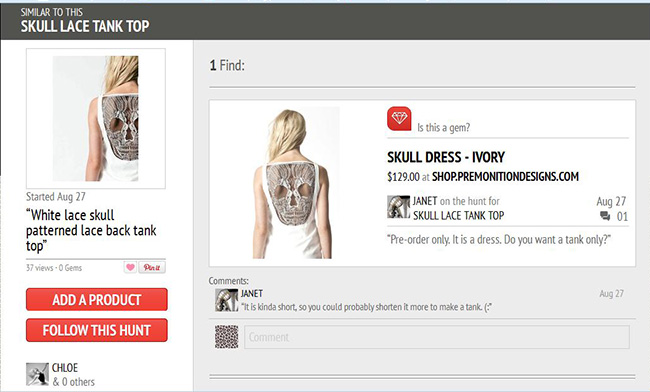Click the JANET commenter name
This screenshot has height=392, width=650.
click(x=252, y=293)
